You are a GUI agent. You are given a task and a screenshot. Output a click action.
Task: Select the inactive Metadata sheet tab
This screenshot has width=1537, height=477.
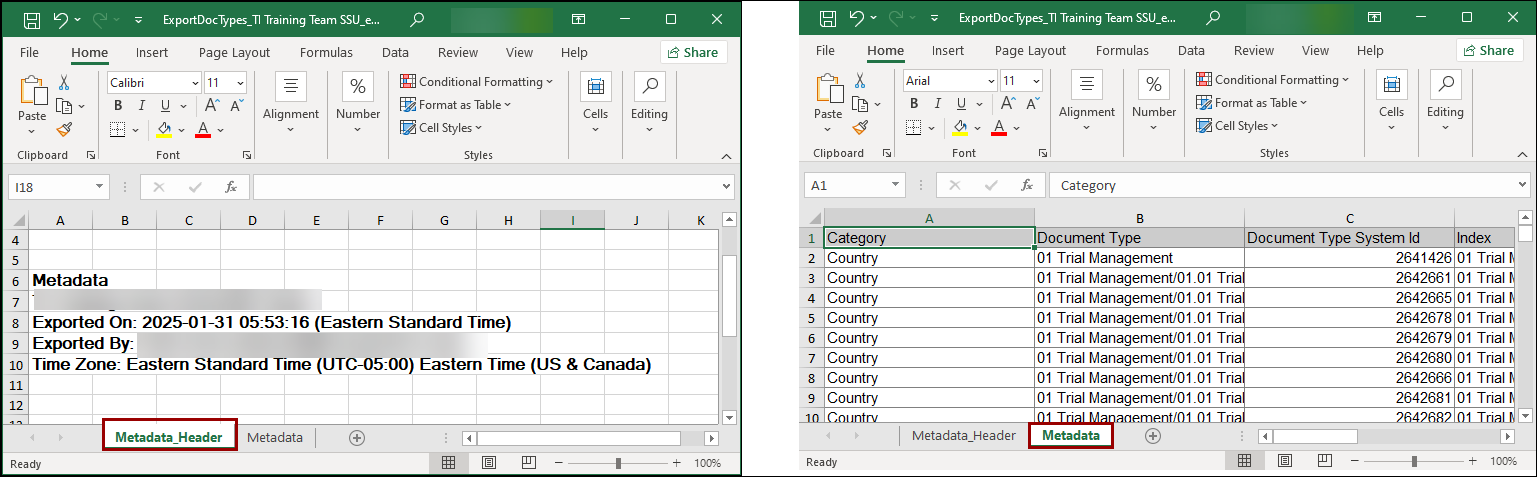point(275,438)
